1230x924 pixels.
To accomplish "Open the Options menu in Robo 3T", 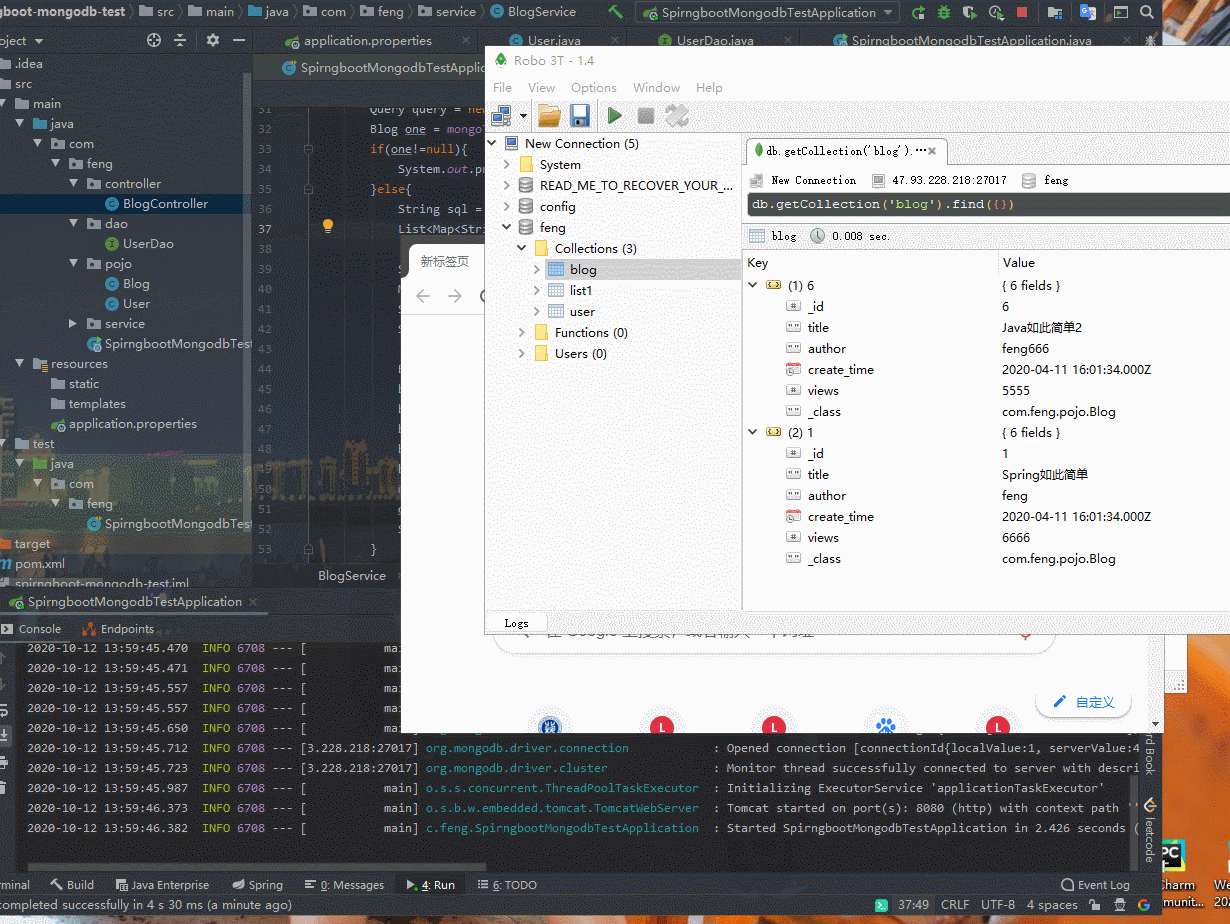I will [x=593, y=87].
